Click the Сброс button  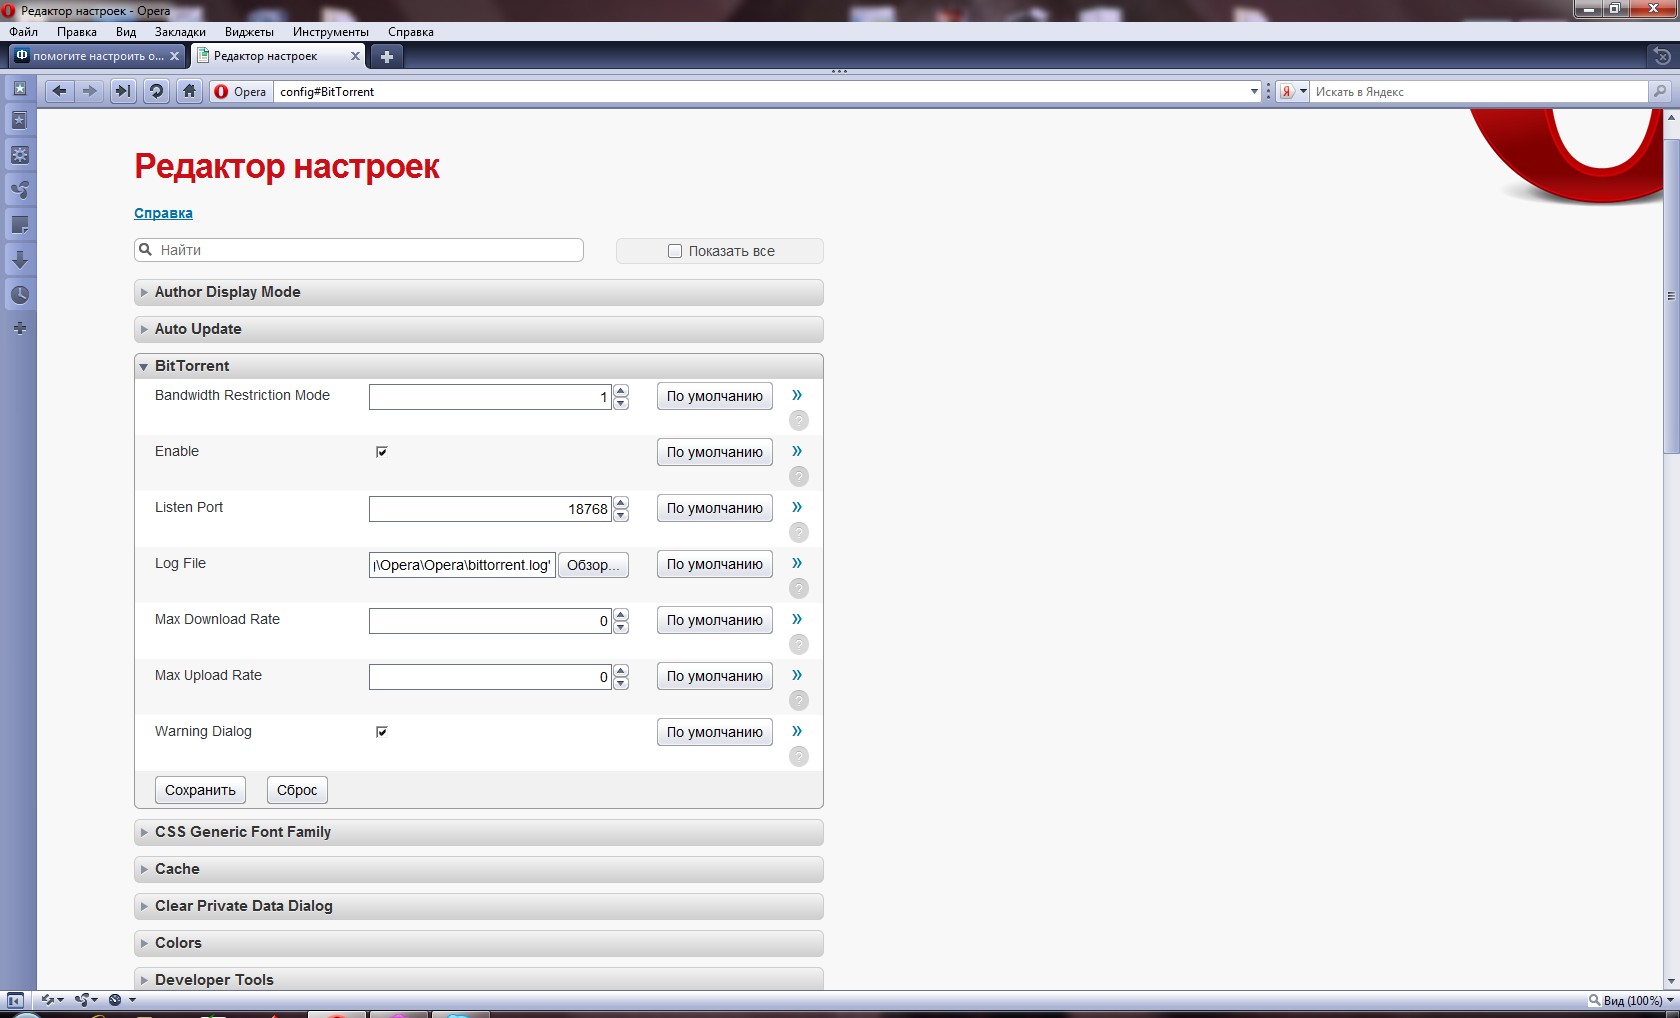pyautogui.click(x=297, y=790)
